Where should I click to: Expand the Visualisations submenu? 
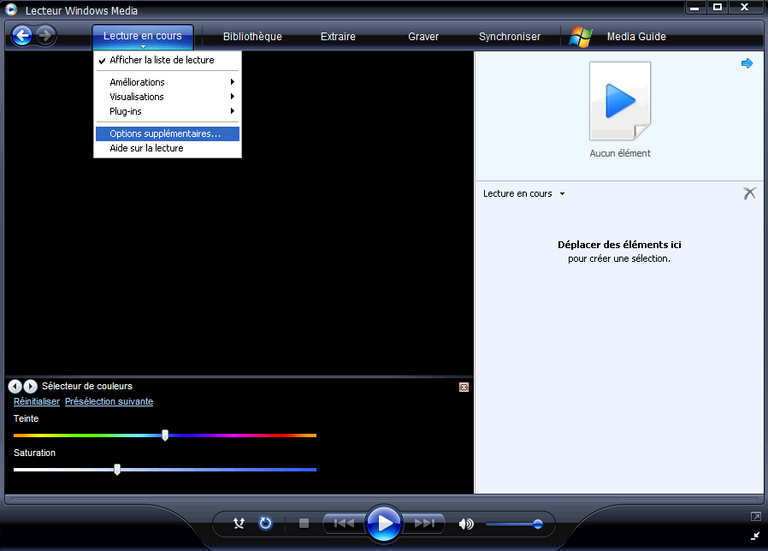click(x=168, y=96)
